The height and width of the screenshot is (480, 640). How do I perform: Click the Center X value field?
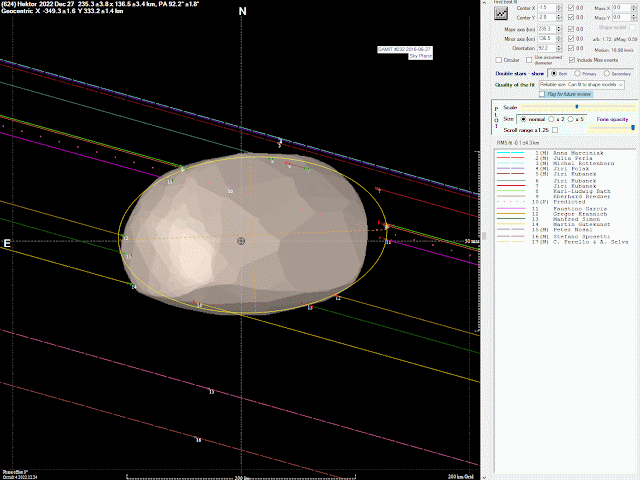[x=547, y=8]
